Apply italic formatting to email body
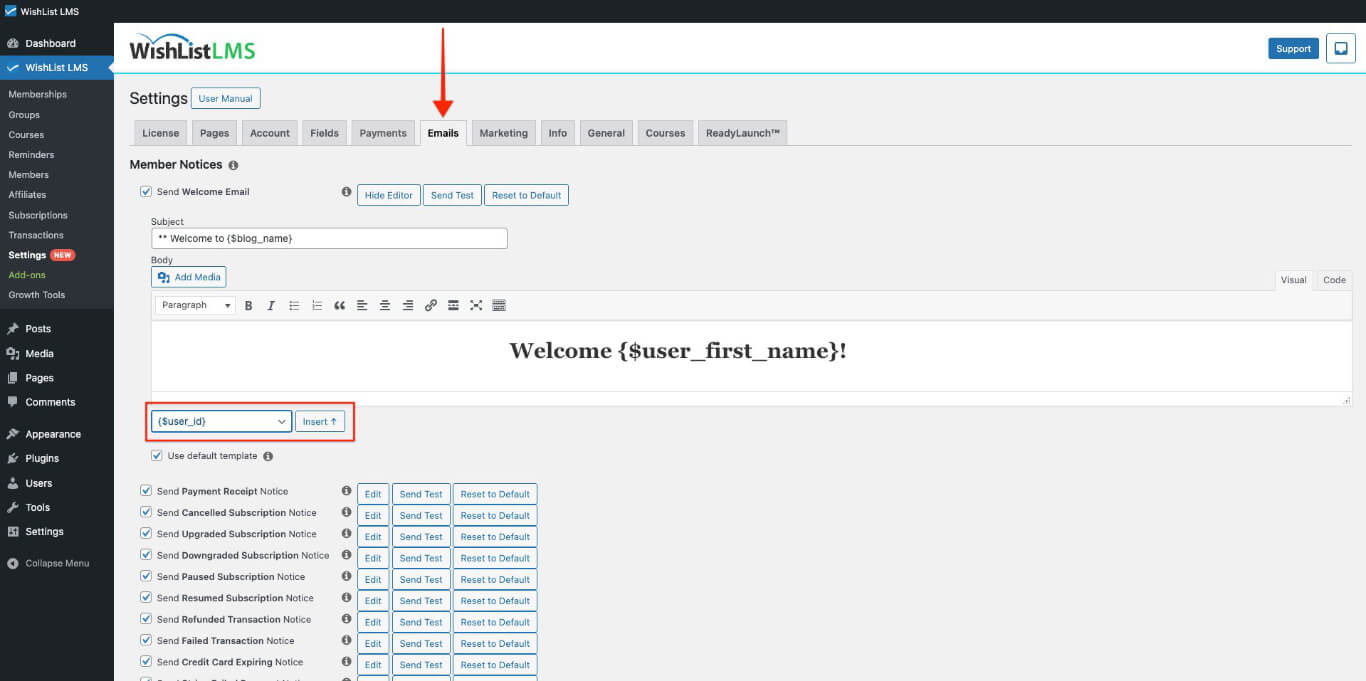1366x681 pixels. click(x=271, y=305)
